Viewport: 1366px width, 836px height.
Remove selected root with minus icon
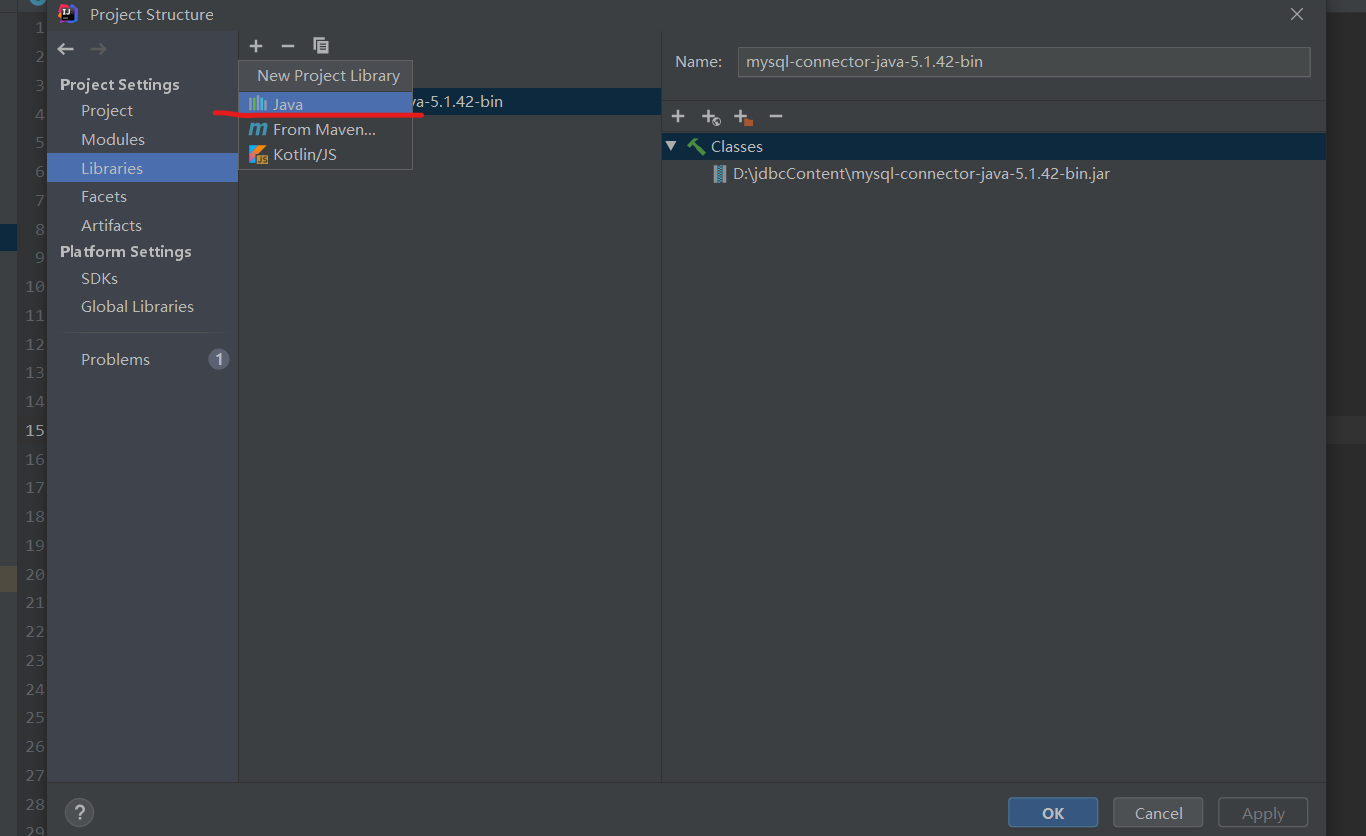tap(775, 117)
